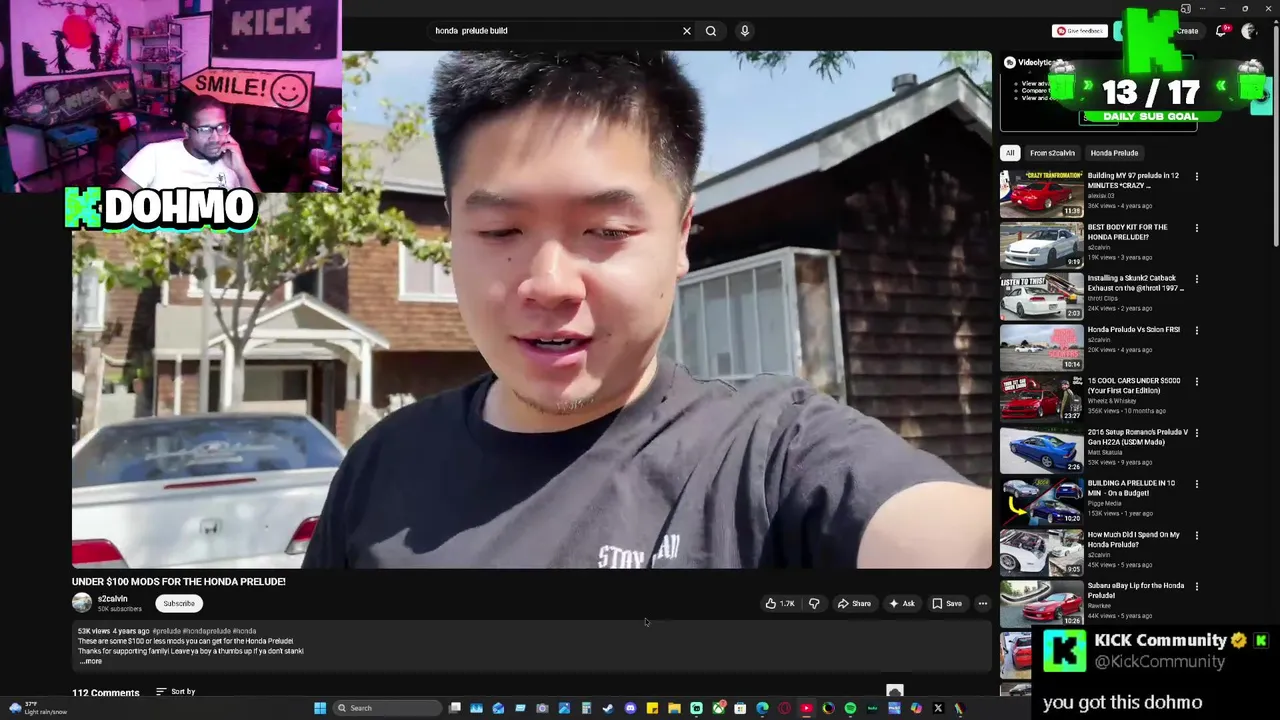The width and height of the screenshot is (1280, 720).
Task: Subscribe to s2calvin channel
Action: tap(179, 603)
